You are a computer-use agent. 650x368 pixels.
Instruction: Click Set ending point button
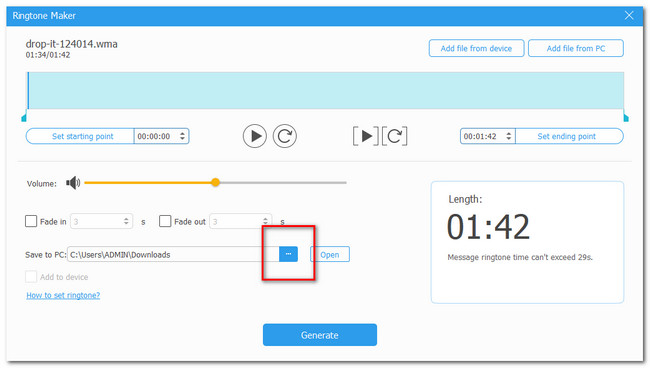[569, 136]
